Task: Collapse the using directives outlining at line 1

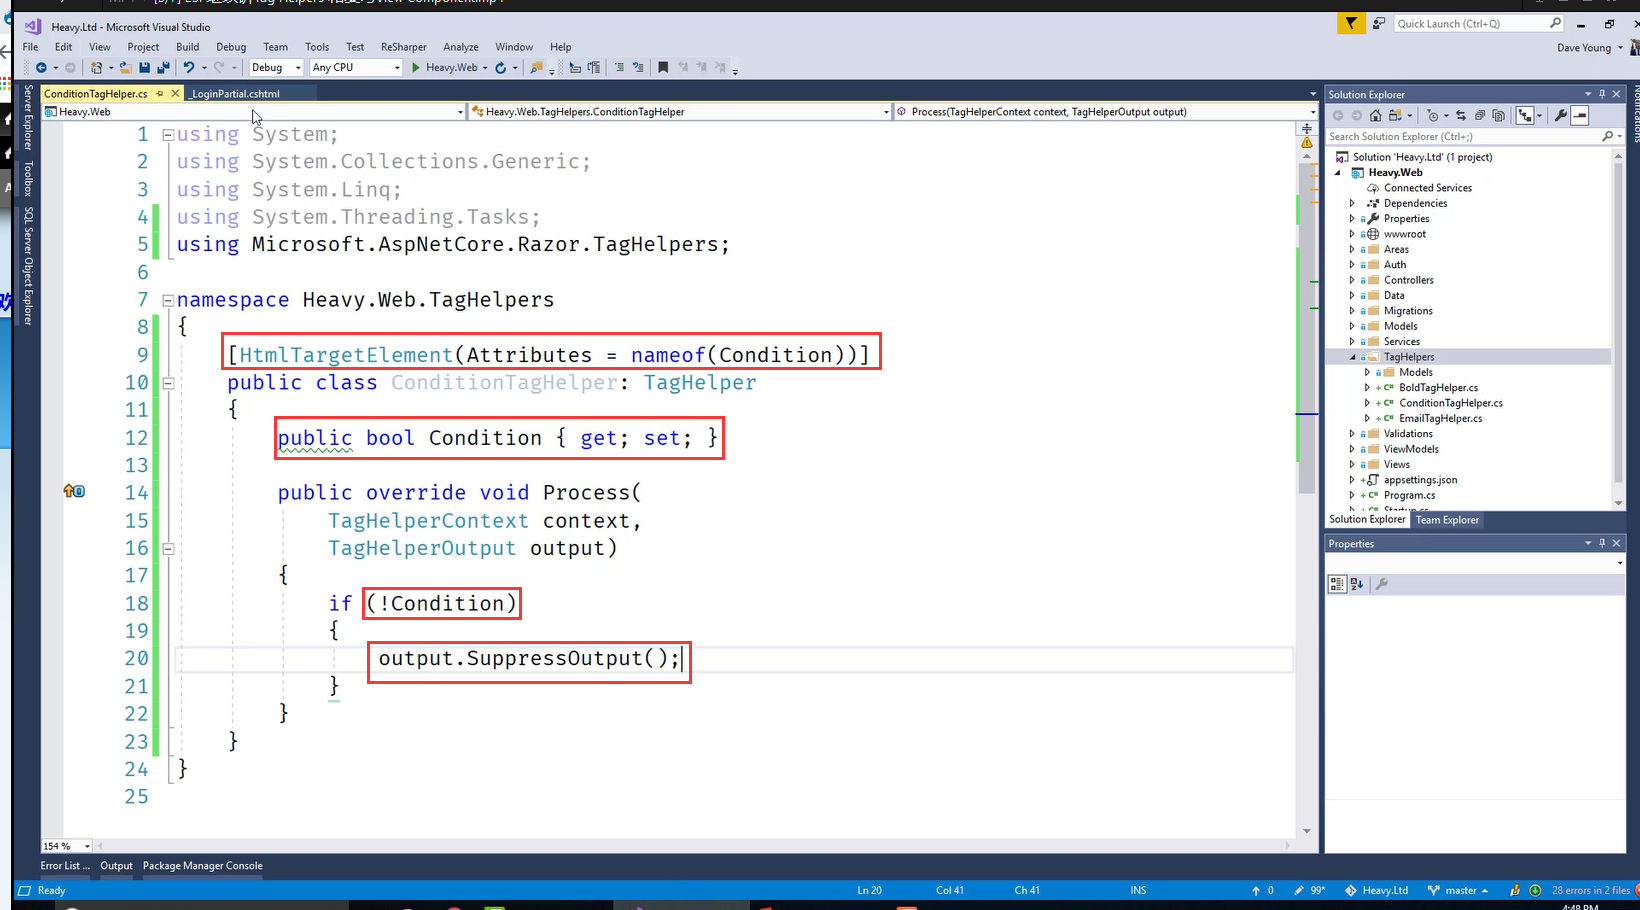Action: click(168, 134)
